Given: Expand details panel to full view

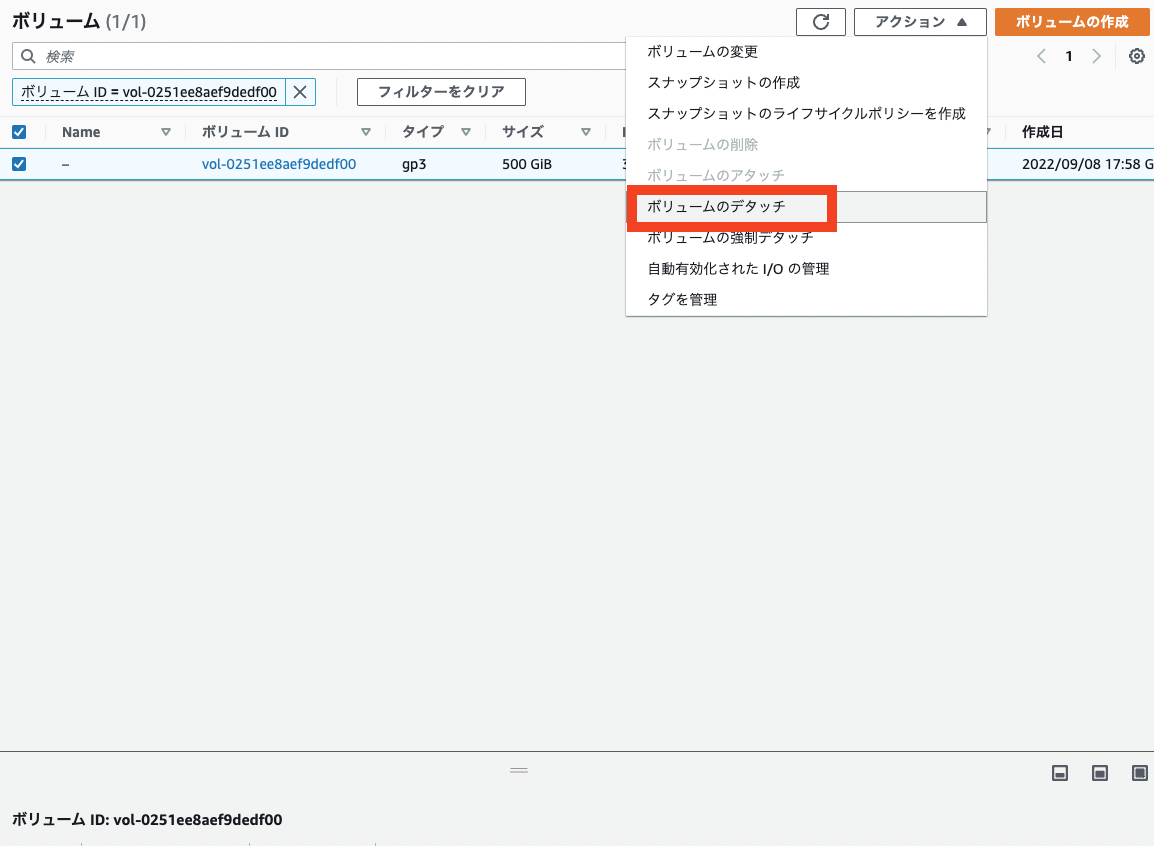Looking at the screenshot, I should 1139,772.
